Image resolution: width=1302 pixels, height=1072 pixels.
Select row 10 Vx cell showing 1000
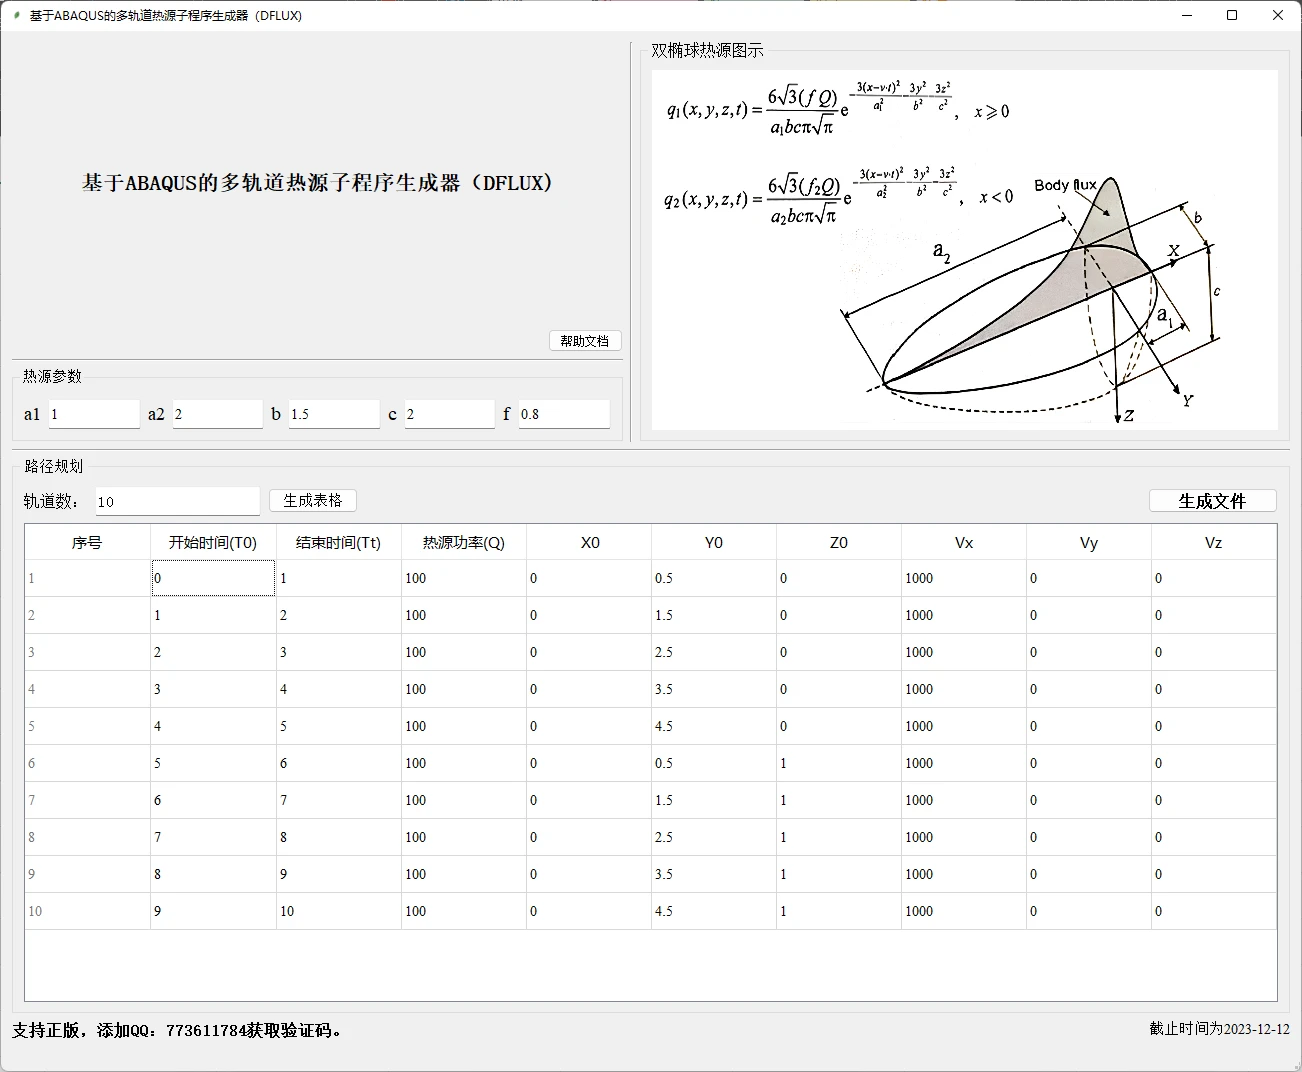pyautogui.click(x=964, y=911)
